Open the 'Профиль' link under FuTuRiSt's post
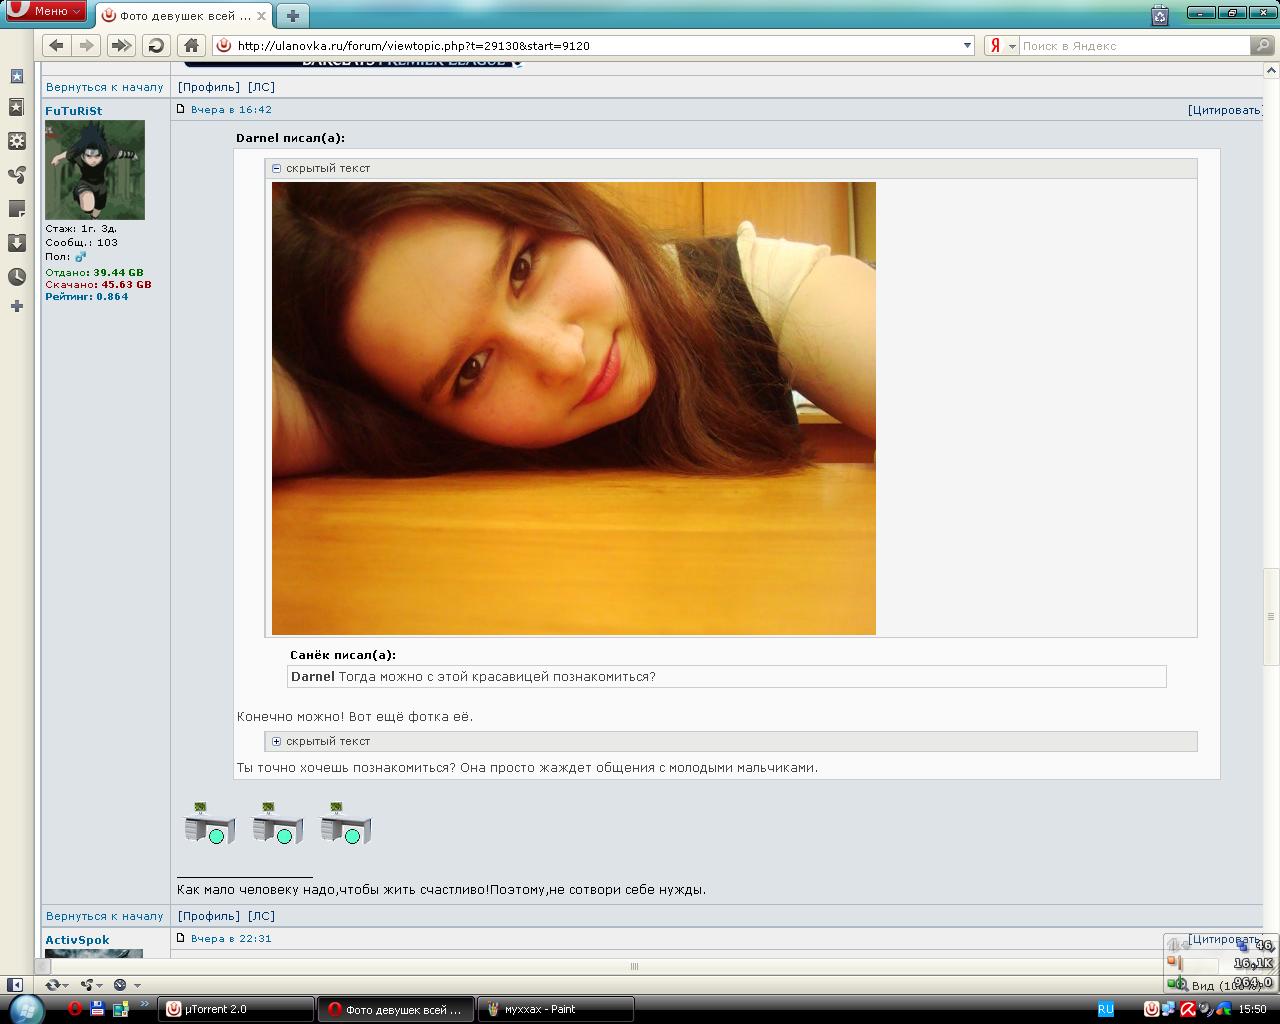The image size is (1280, 1024). tap(208, 916)
